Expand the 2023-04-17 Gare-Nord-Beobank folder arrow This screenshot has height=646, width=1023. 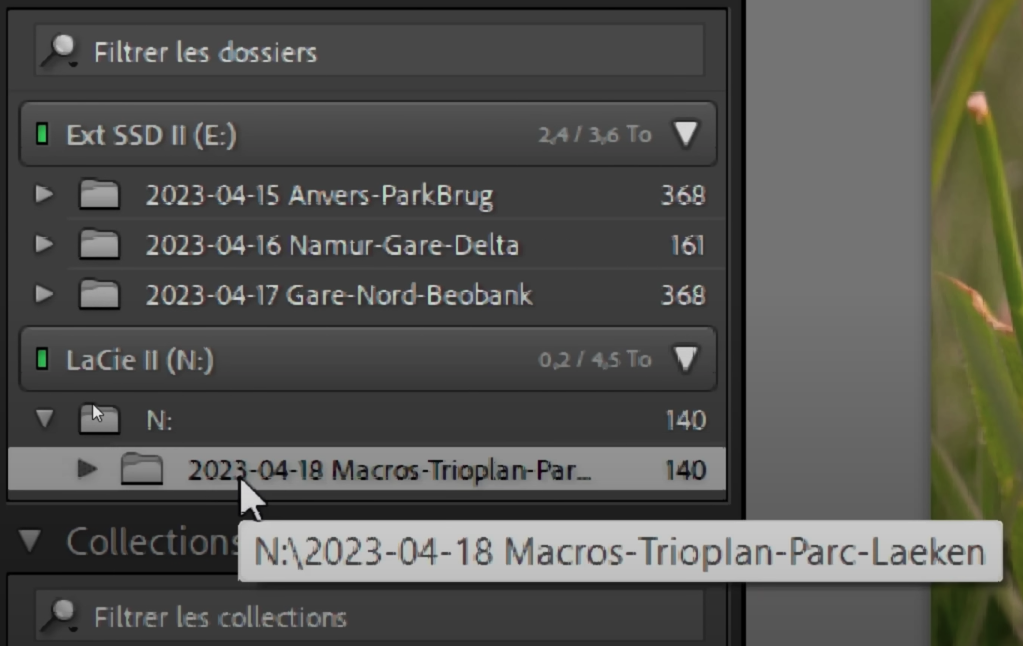tap(44, 295)
